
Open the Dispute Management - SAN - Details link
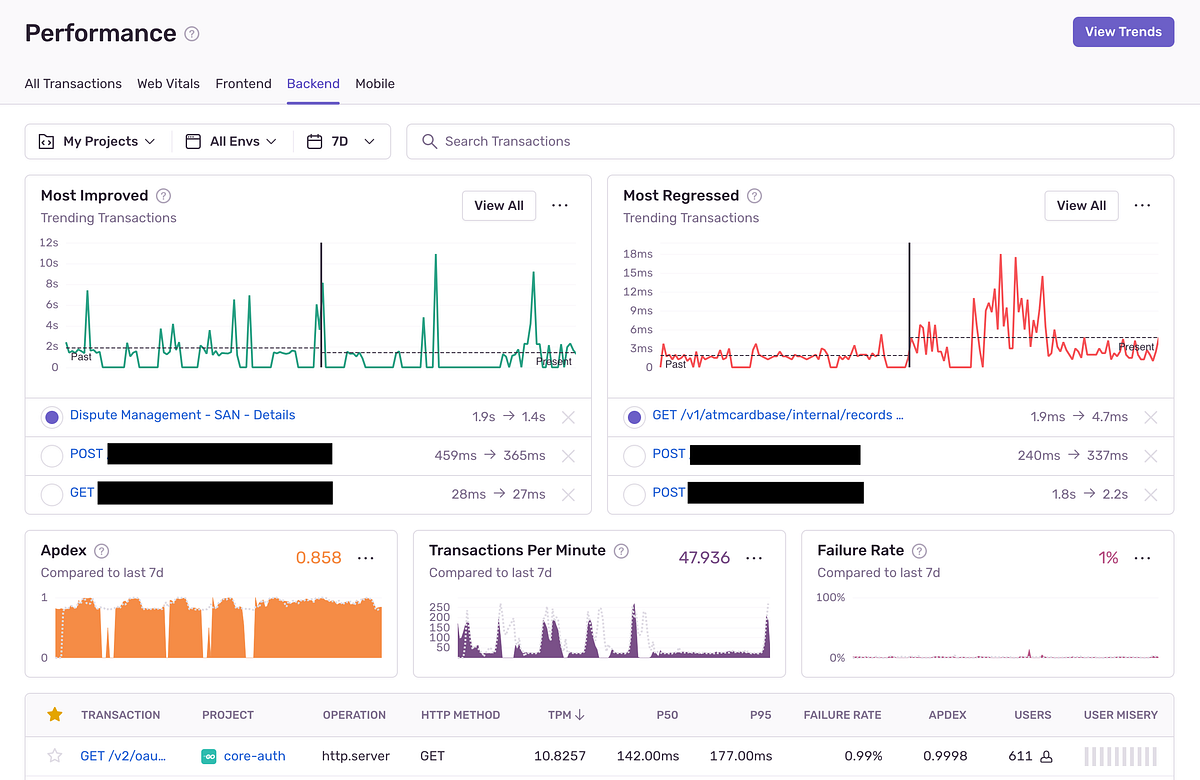click(x=182, y=415)
